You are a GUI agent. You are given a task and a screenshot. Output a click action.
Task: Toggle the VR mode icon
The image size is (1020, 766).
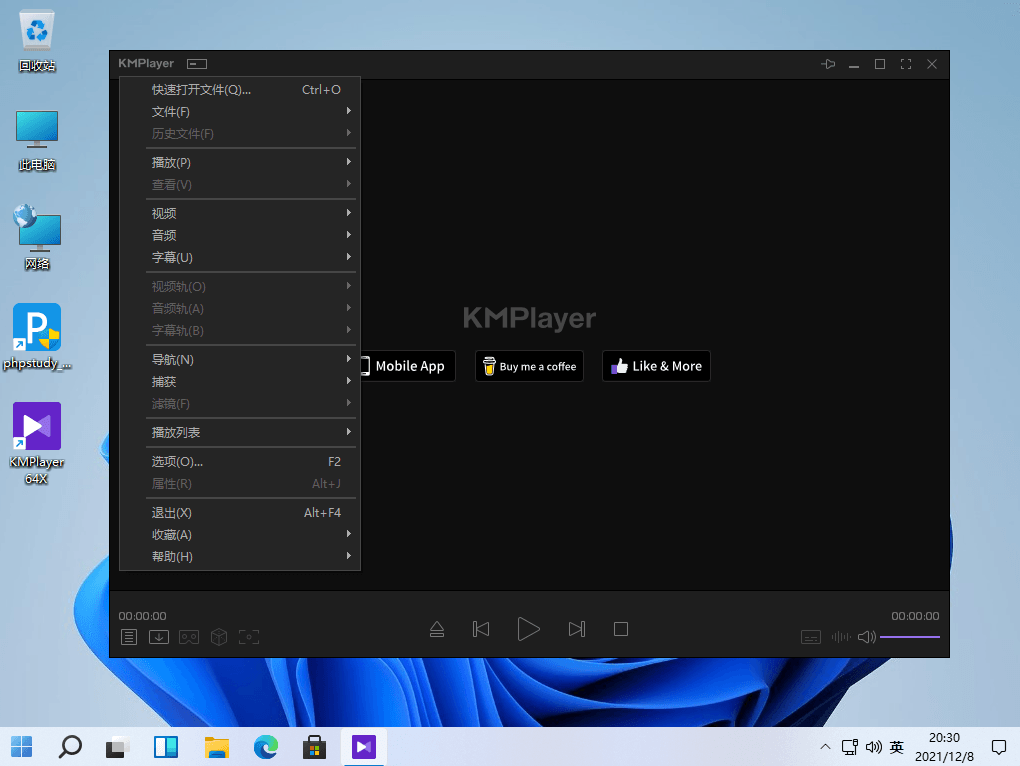(189, 637)
